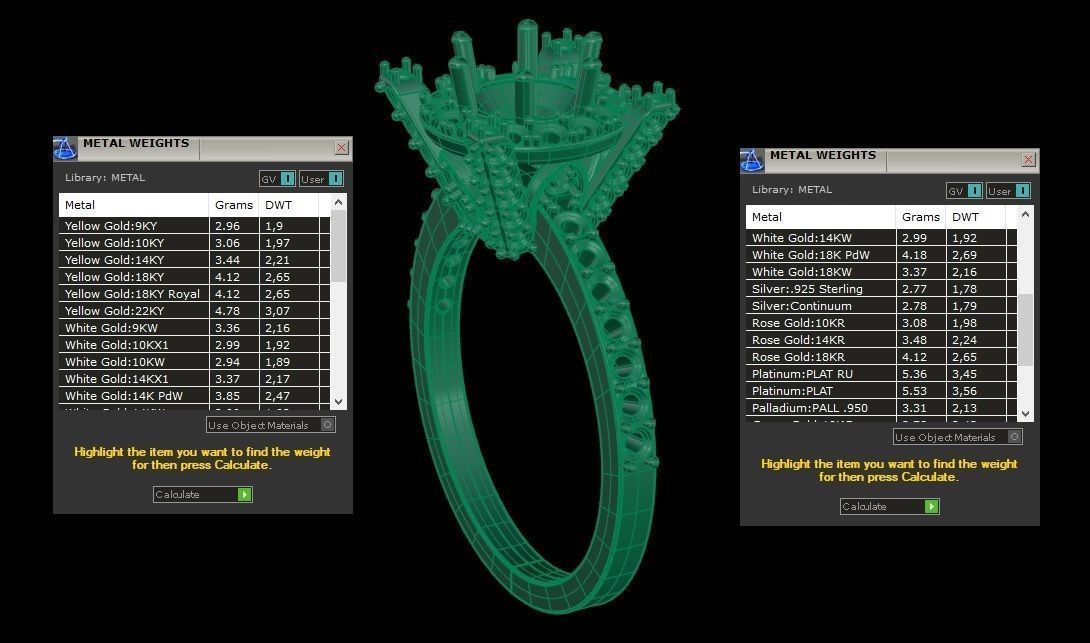This screenshot has height=643, width=1090.
Task: Toggle the User library switch in left panel
Action: coord(321,179)
